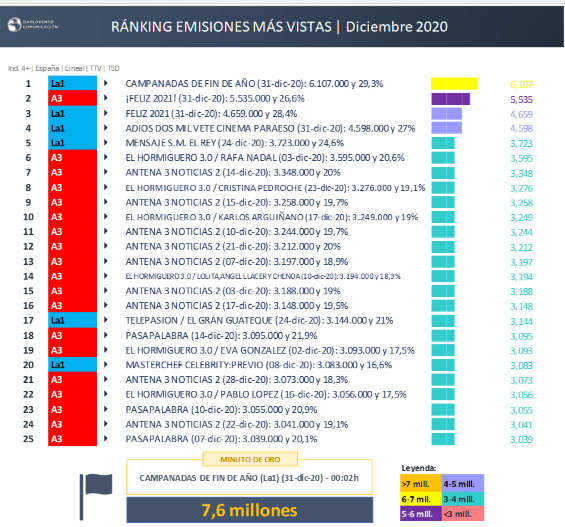Click the arrow marker on the Rafa Nadal Hormiguero row
The width and height of the screenshot is (565, 527).
click(x=106, y=157)
